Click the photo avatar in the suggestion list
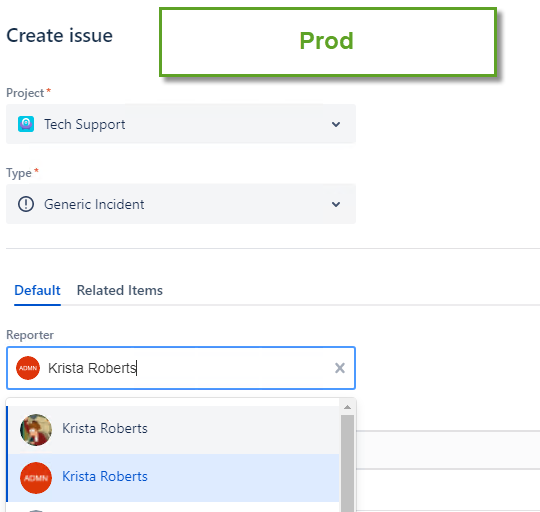Image resolution: width=540 pixels, height=512 pixels. coord(36,430)
